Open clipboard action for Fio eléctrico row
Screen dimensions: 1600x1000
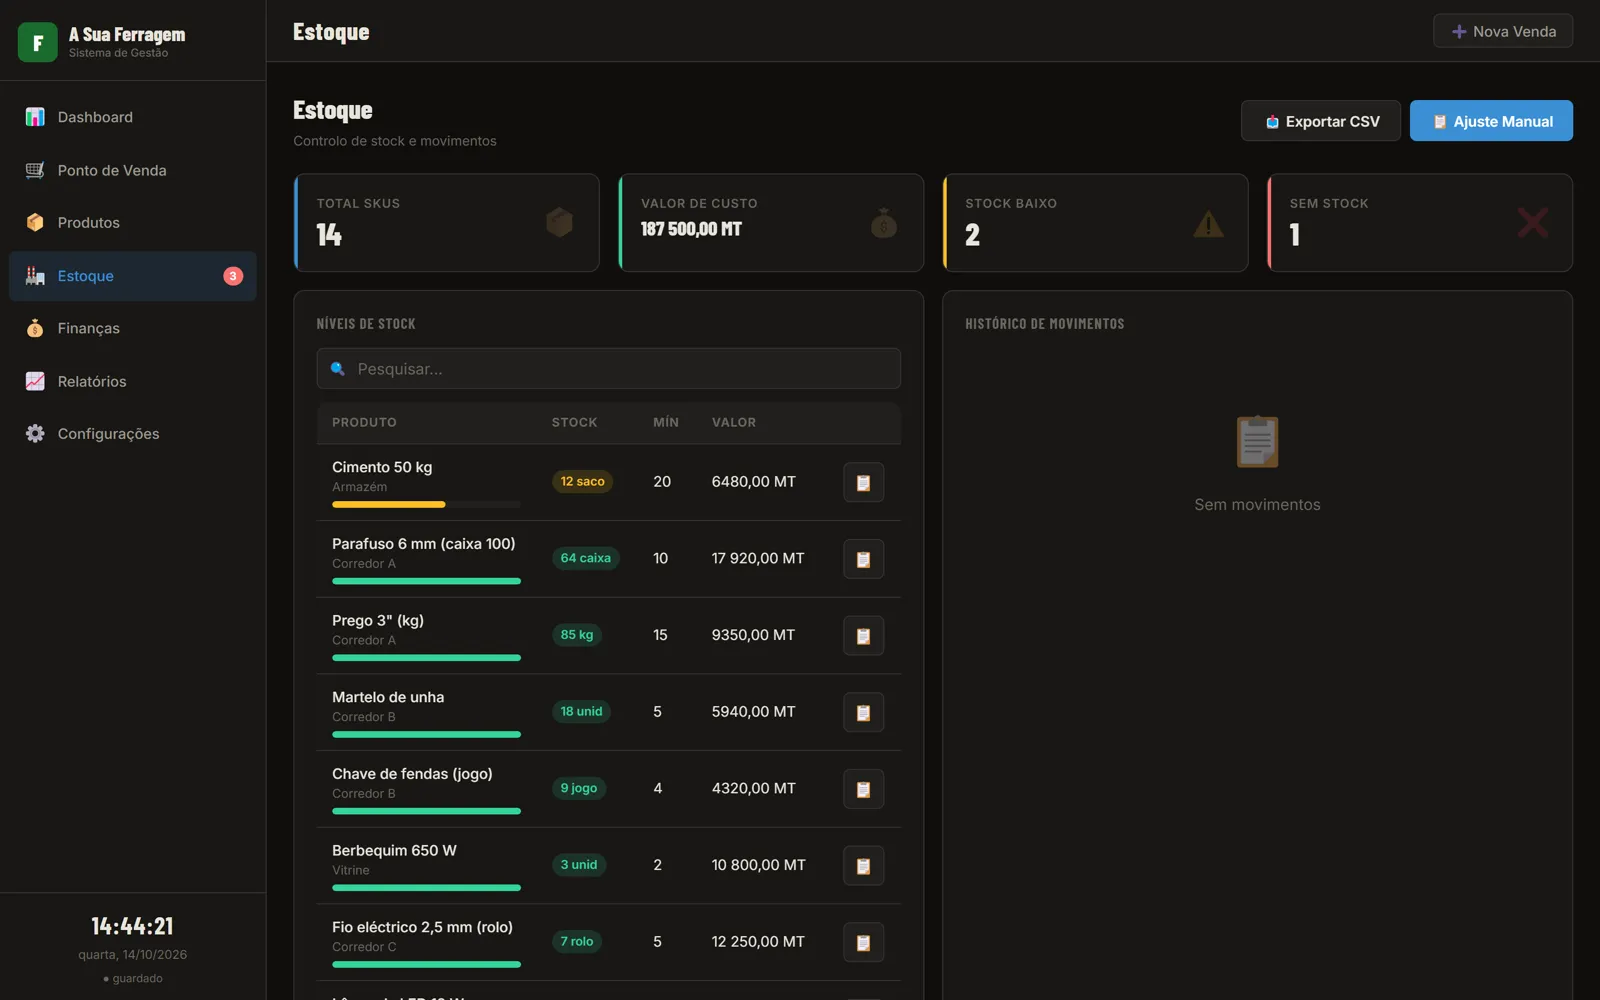(x=863, y=942)
